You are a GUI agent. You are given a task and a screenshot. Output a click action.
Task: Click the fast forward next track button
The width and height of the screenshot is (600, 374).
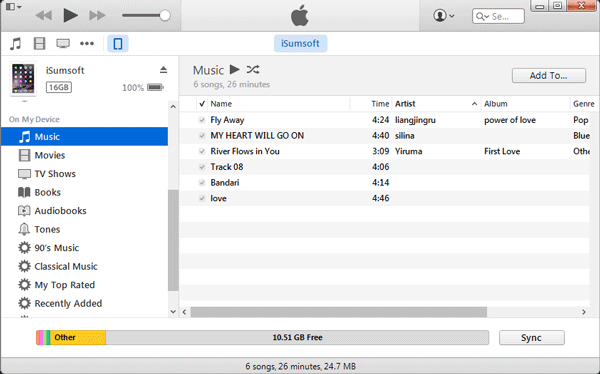click(x=97, y=16)
